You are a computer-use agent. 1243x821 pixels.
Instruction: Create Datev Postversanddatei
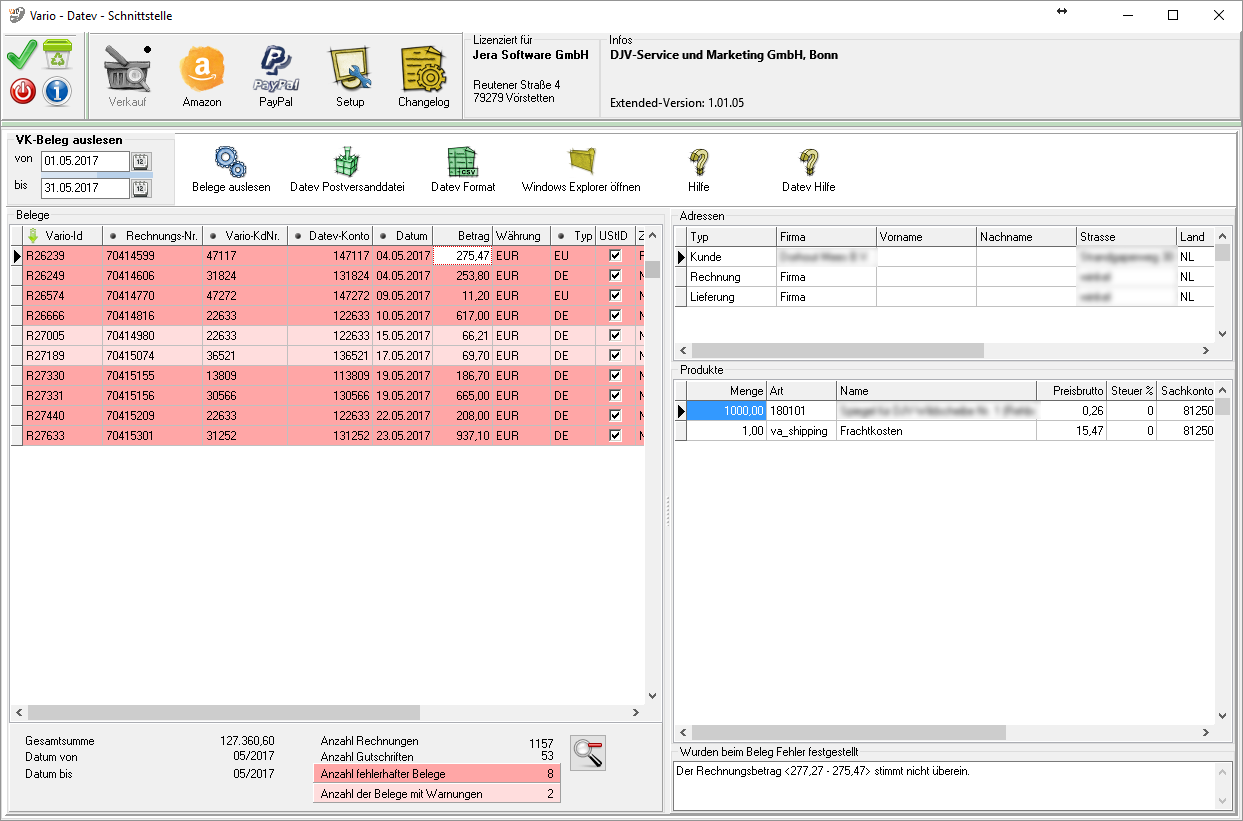tap(347, 162)
